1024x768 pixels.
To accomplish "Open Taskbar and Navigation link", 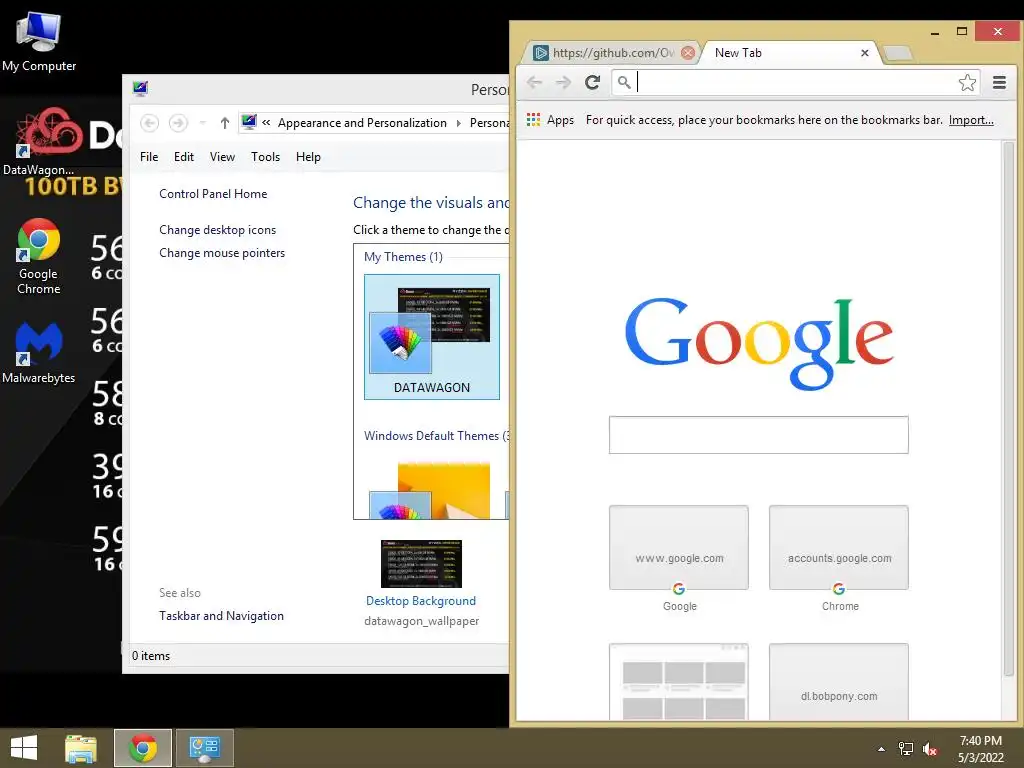I will [x=221, y=616].
